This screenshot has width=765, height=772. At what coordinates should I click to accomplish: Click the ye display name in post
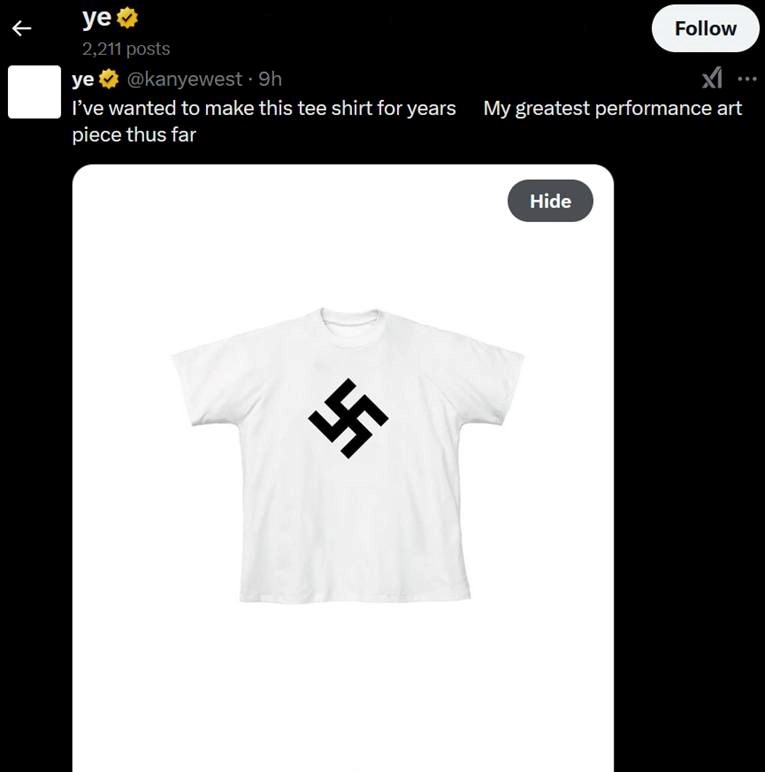point(83,79)
